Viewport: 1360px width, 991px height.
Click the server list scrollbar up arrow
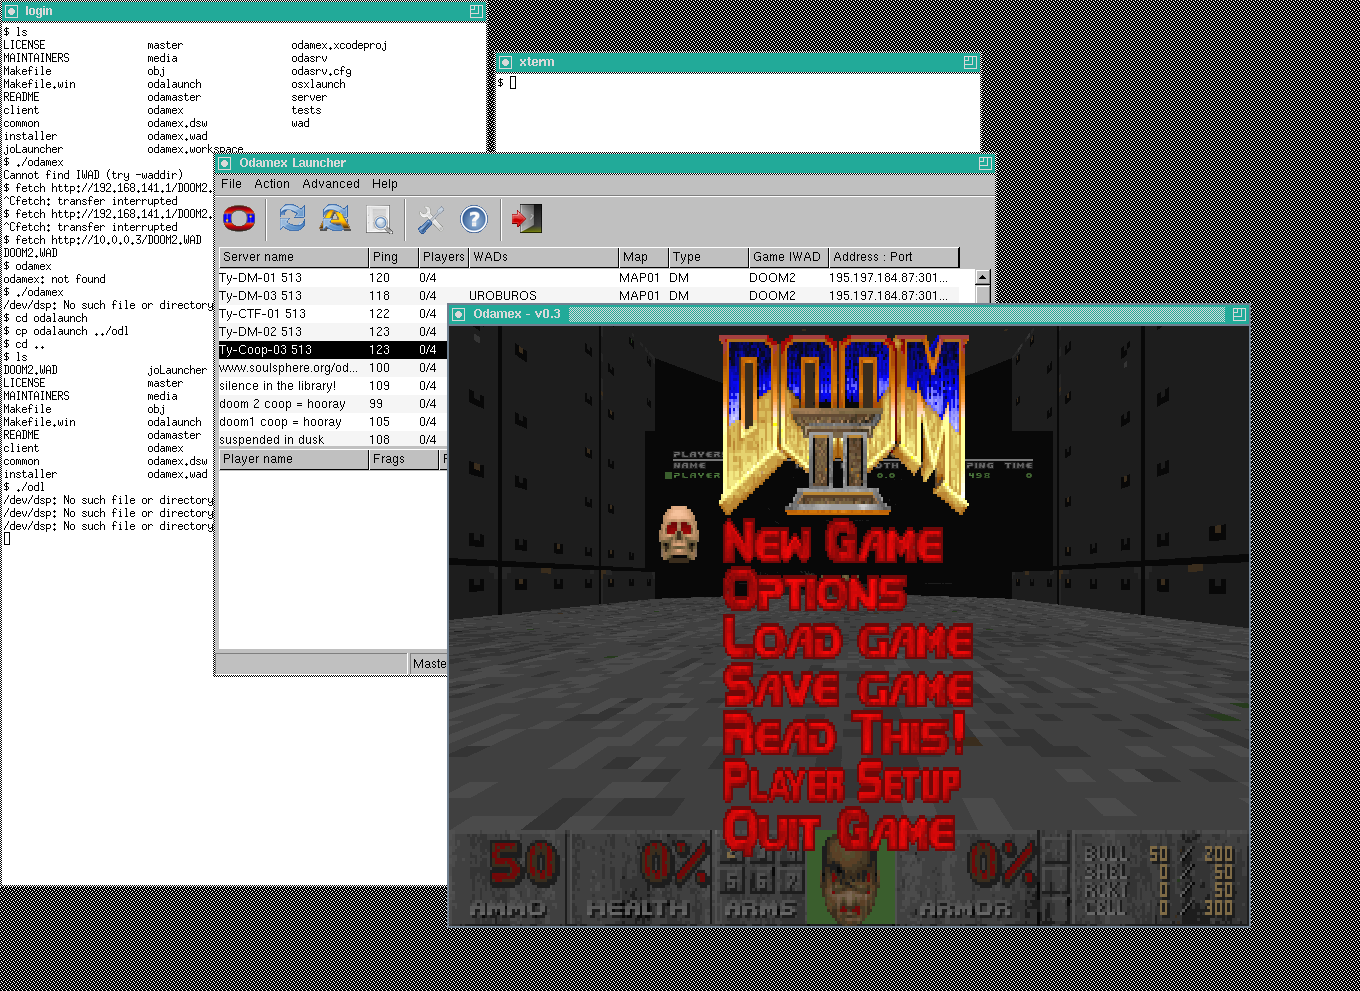[x=982, y=277]
